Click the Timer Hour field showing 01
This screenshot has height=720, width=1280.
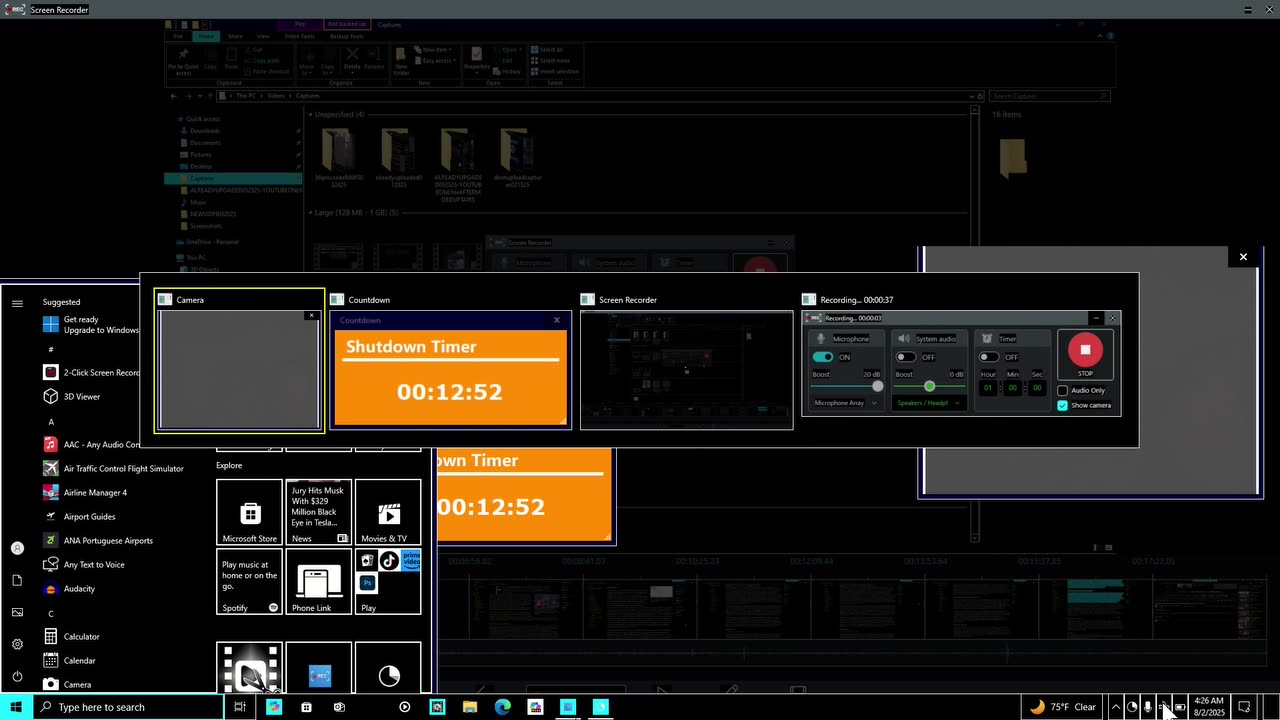[x=988, y=388]
